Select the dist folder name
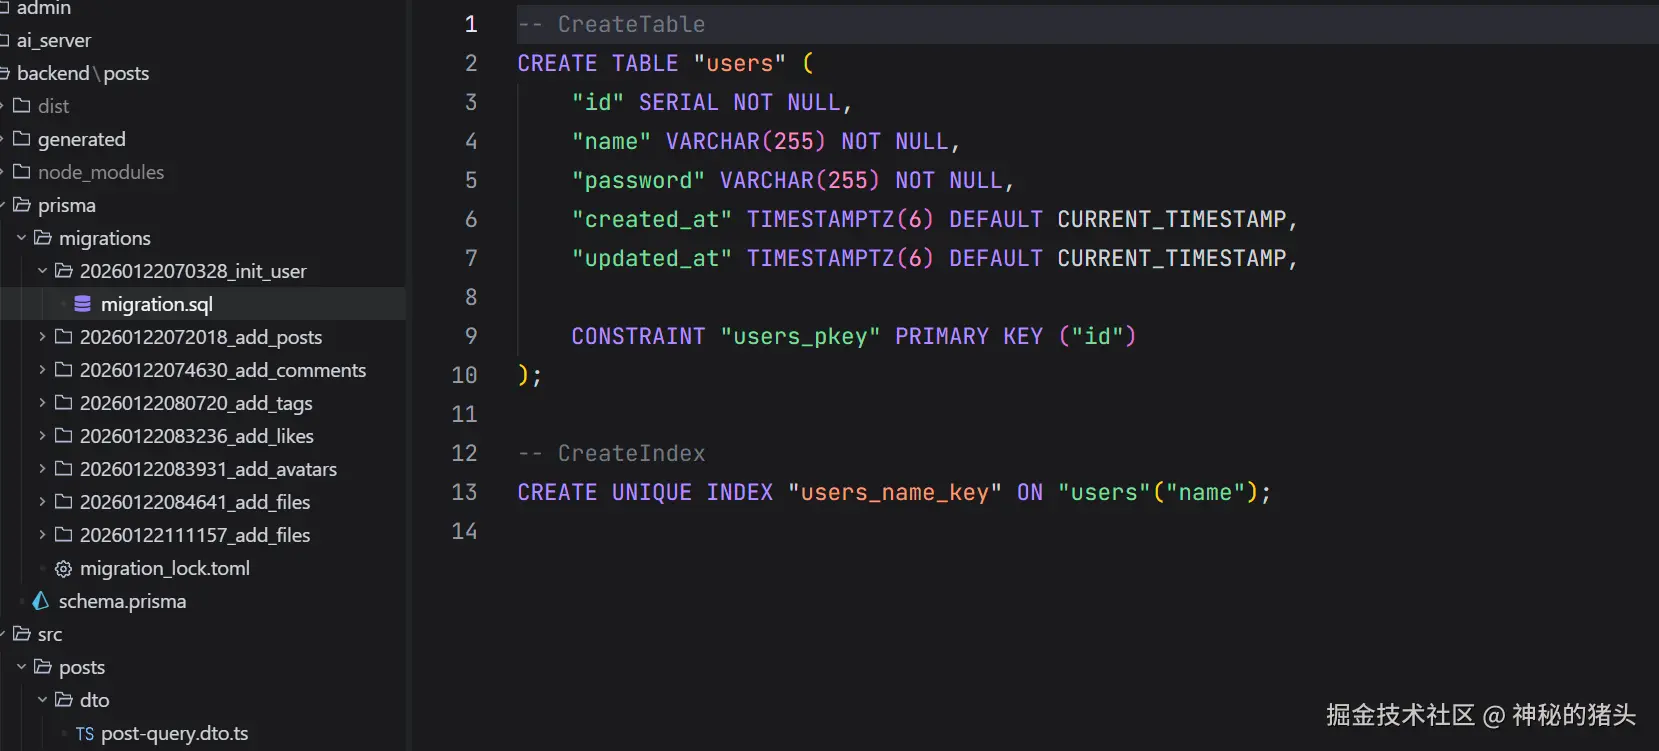Viewport: 1659px width, 751px height. pyautogui.click(x=53, y=106)
